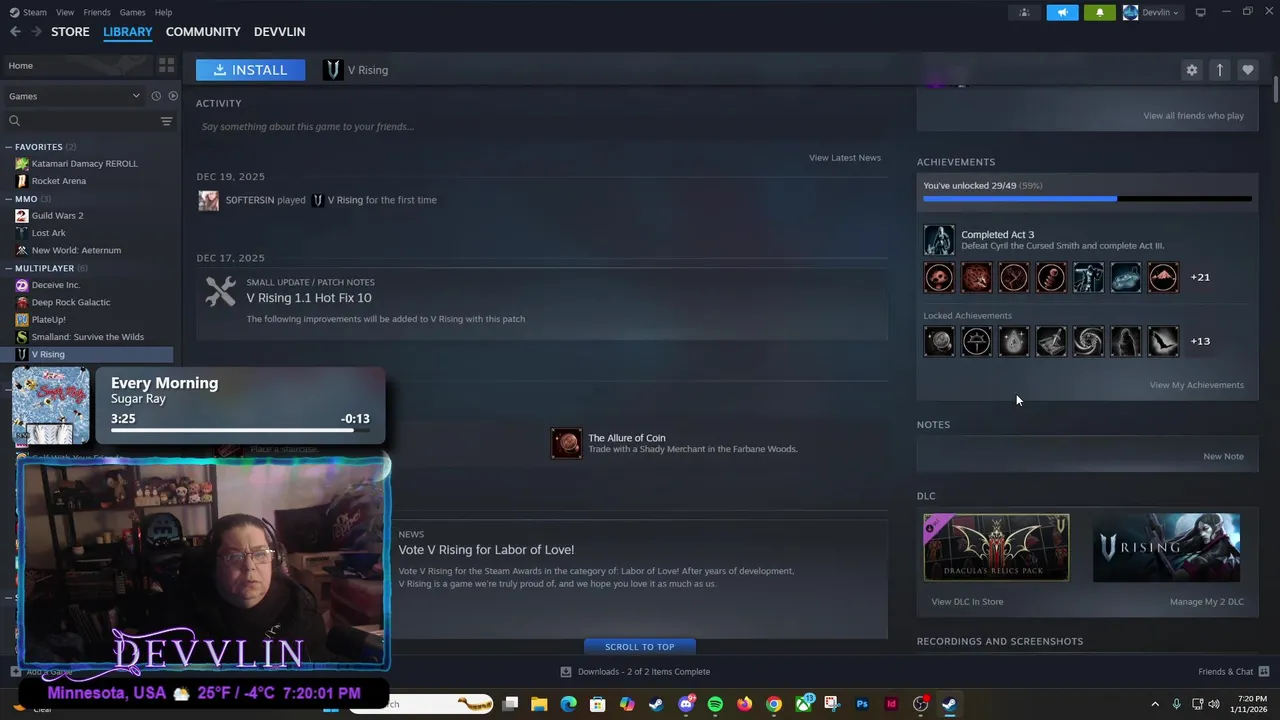1280x720 pixels.
Task: Show the +21 more unlocked achievements
Action: tap(1200, 277)
